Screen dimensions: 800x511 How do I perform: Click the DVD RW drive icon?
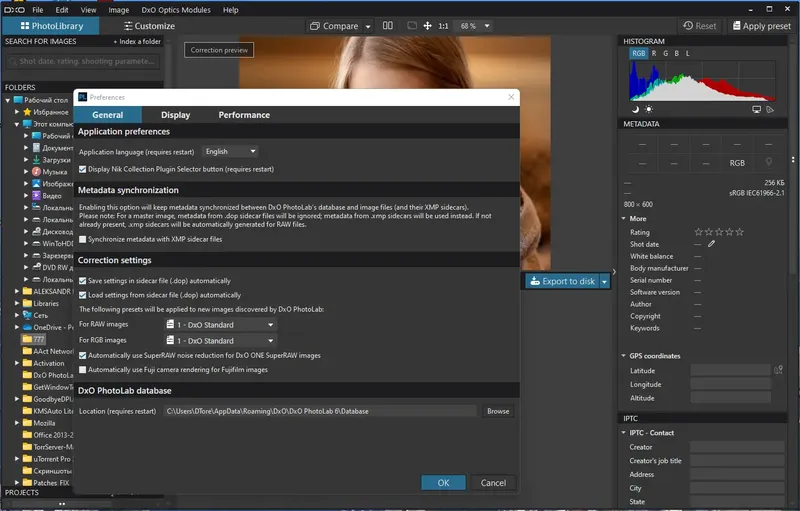click(x=36, y=267)
